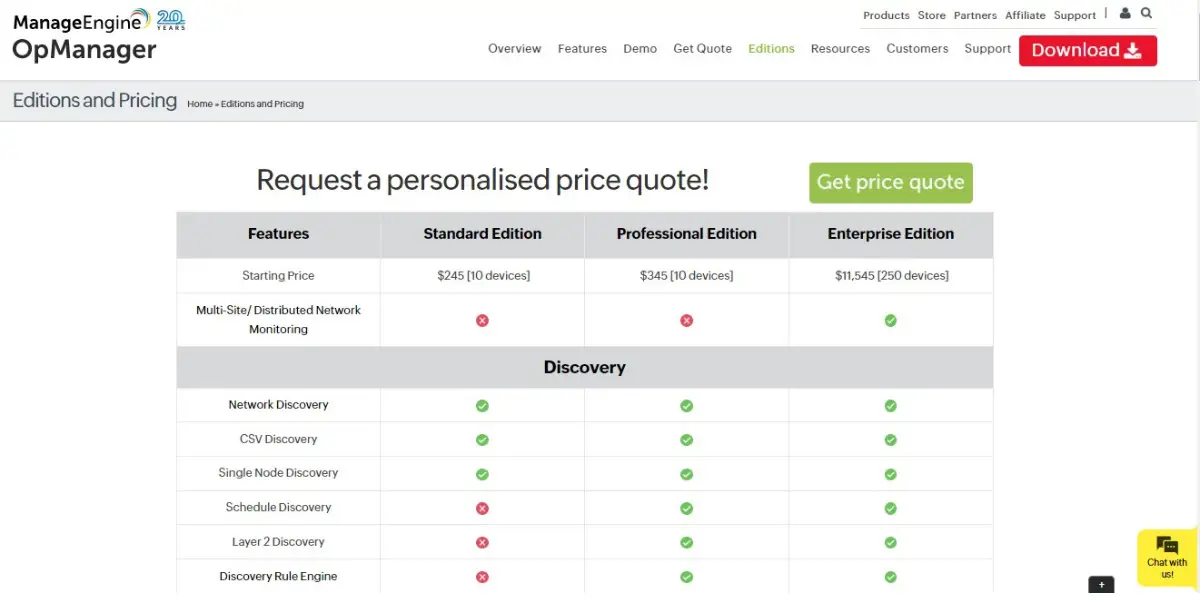Click the Get price quote button
Image resolution: width=1200 pixels, height=600 pixels.
891,183
